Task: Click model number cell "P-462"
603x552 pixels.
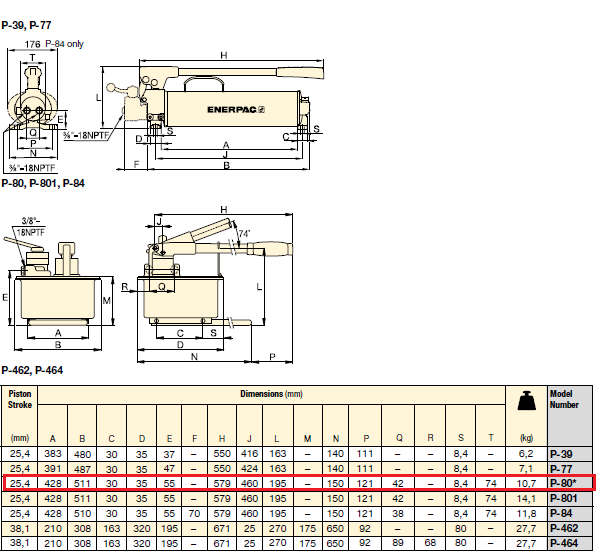Action: 564,528
